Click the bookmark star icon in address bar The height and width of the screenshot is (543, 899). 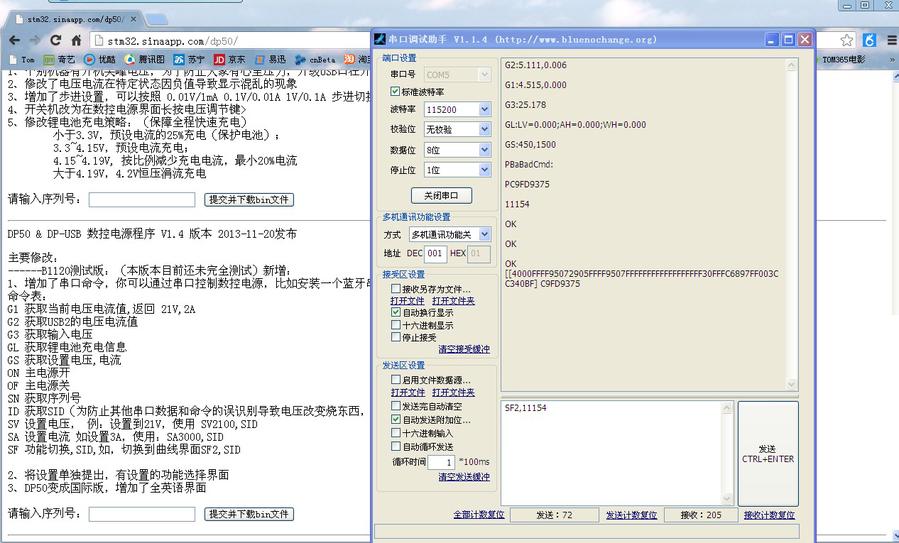pos(846,40)
